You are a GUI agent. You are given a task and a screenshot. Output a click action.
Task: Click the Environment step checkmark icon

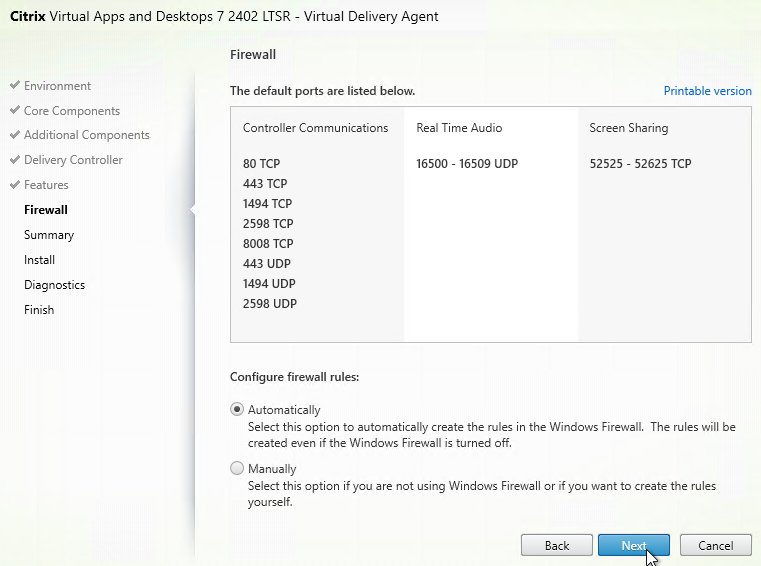[x=15, y=85]
